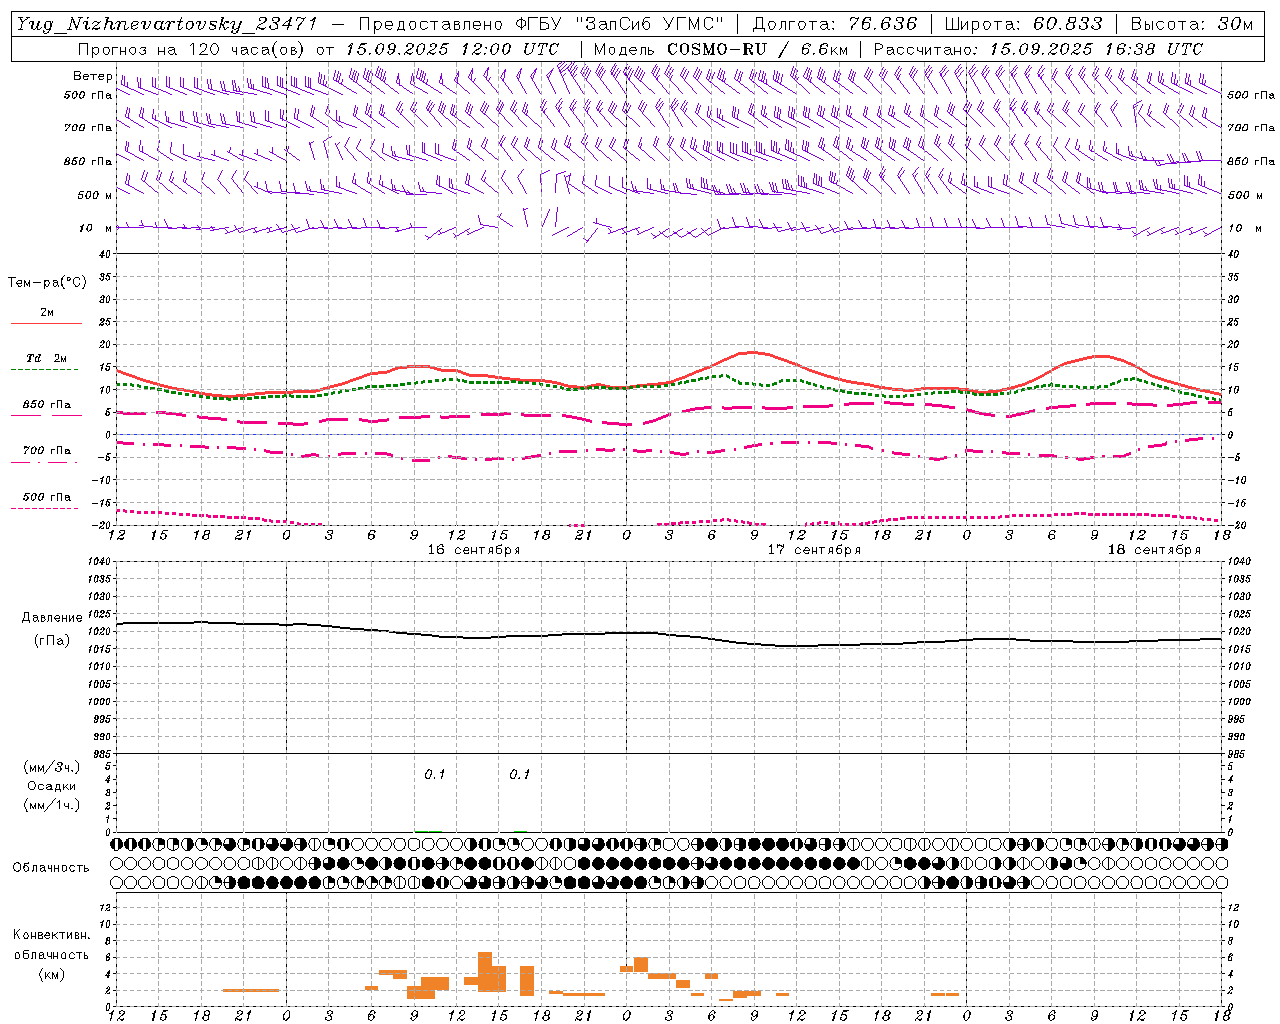Click the '500 м' wind level label on left
The image size is (1280, 1024).
click(x=95, y=195)
